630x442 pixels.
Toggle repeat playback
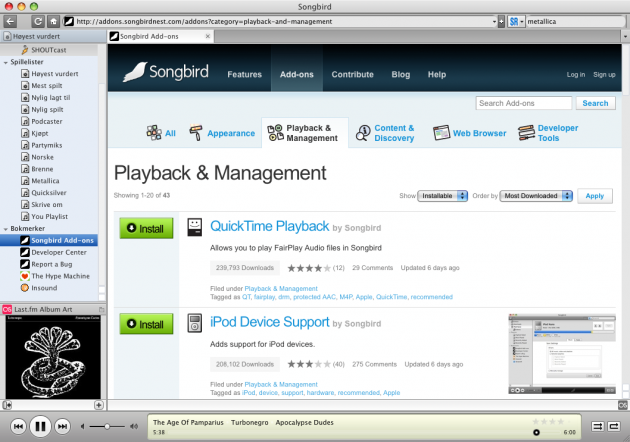point(614,426)
